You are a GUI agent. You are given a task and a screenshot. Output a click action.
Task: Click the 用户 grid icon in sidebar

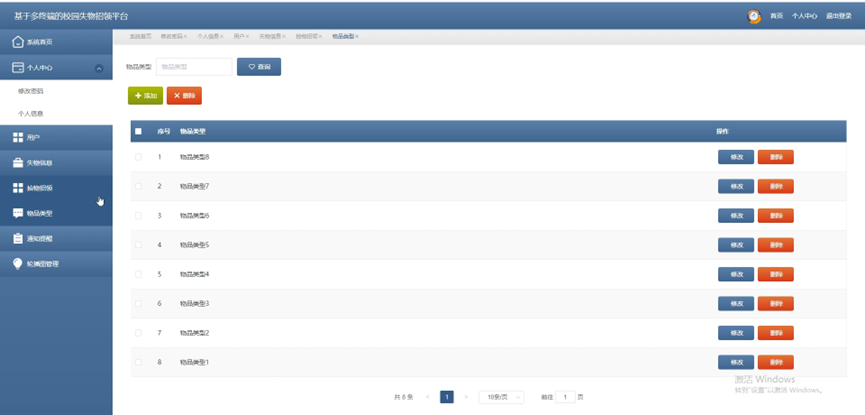click(18, 137)
